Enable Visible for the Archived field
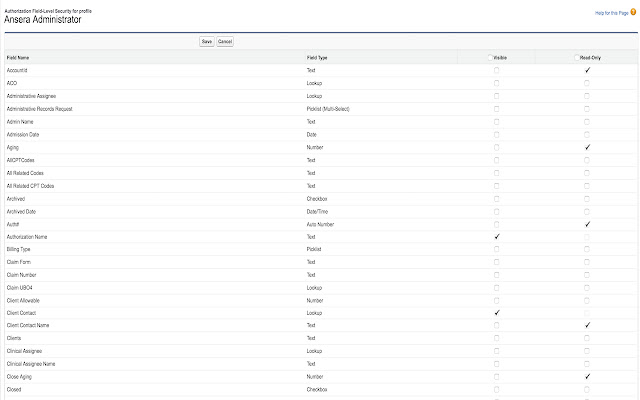Viewport: 640px width, 400px height. point(496,199)
